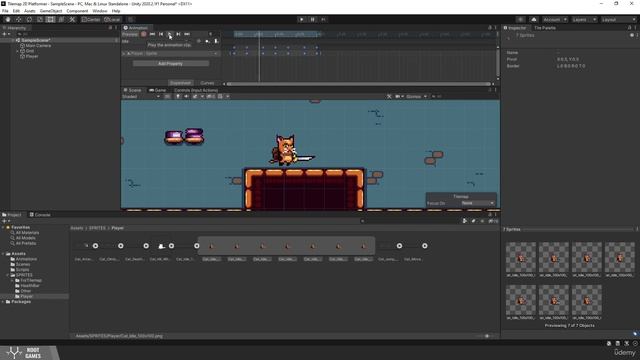Toggle scene lighting bulb icon

pos(178,97)
